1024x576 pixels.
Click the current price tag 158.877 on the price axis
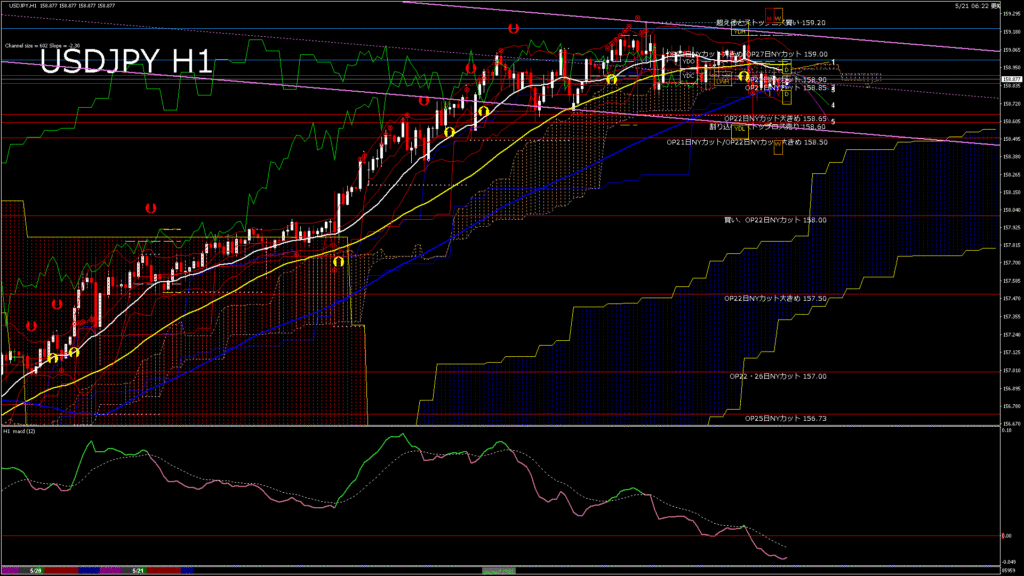pyautogui.click(x=1012, y=79)
